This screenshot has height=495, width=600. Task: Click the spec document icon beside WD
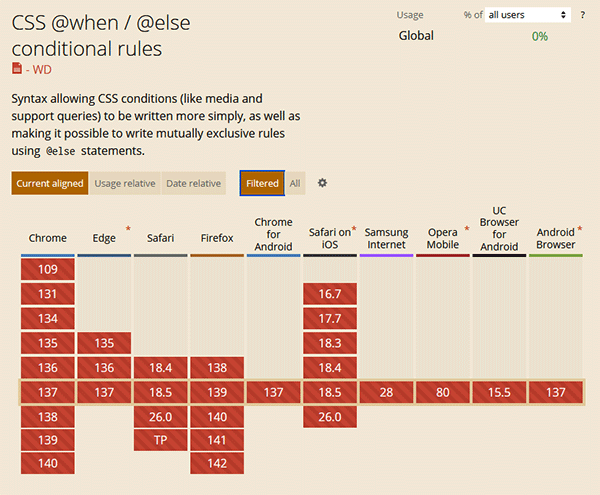16,68
